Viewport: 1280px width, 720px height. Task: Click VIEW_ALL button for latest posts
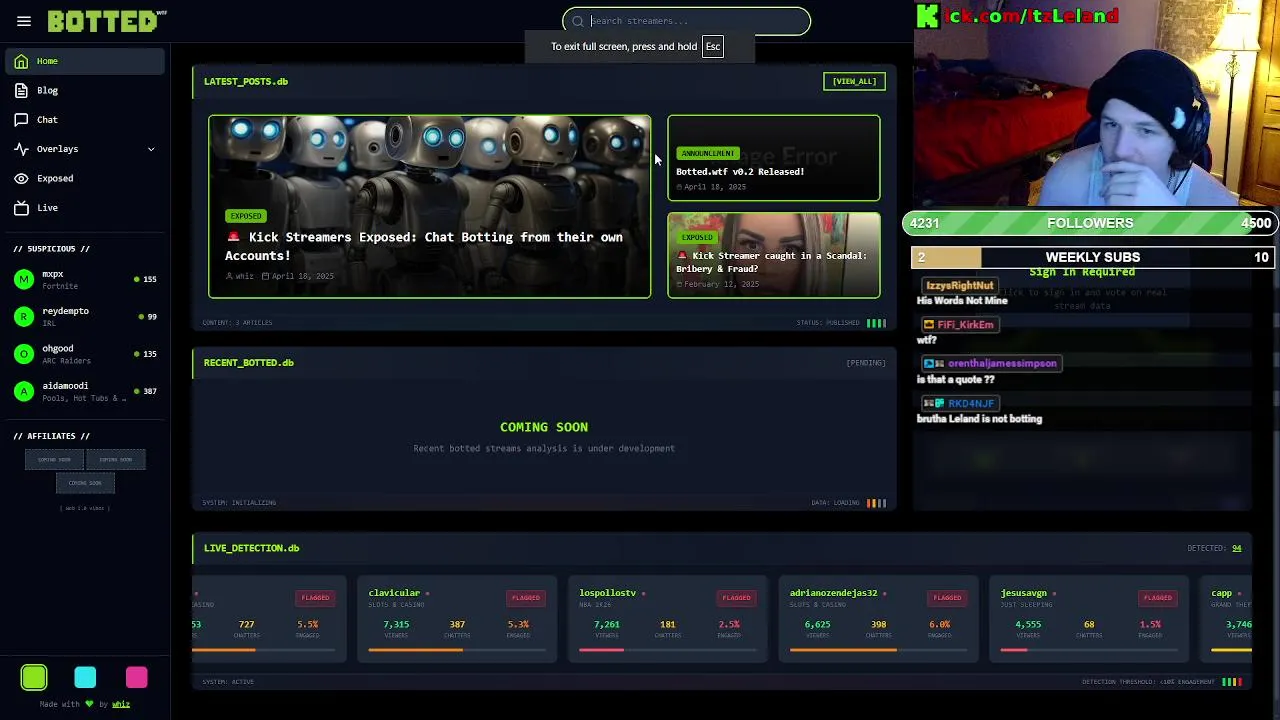point(854,81)
